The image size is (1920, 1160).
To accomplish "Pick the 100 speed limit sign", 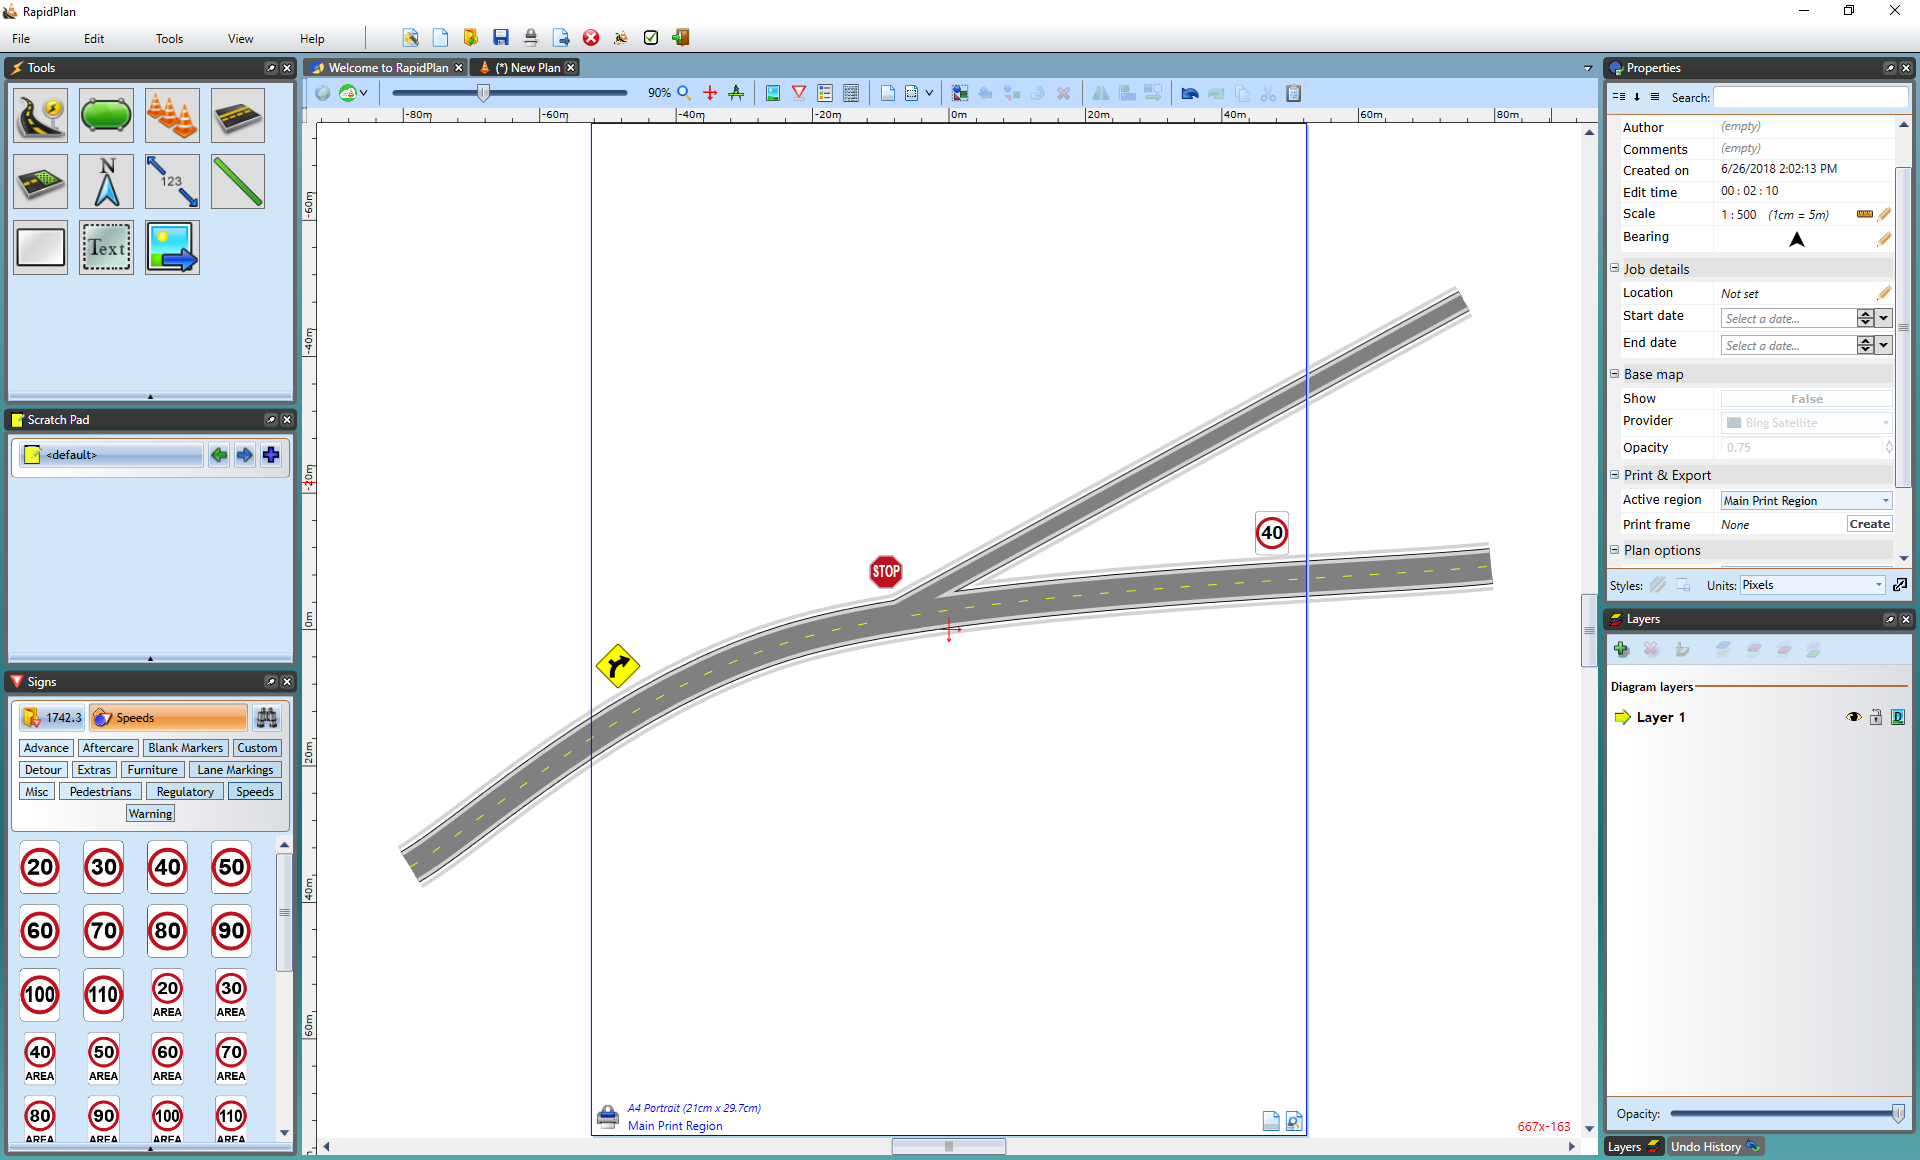I will (40, 995).
